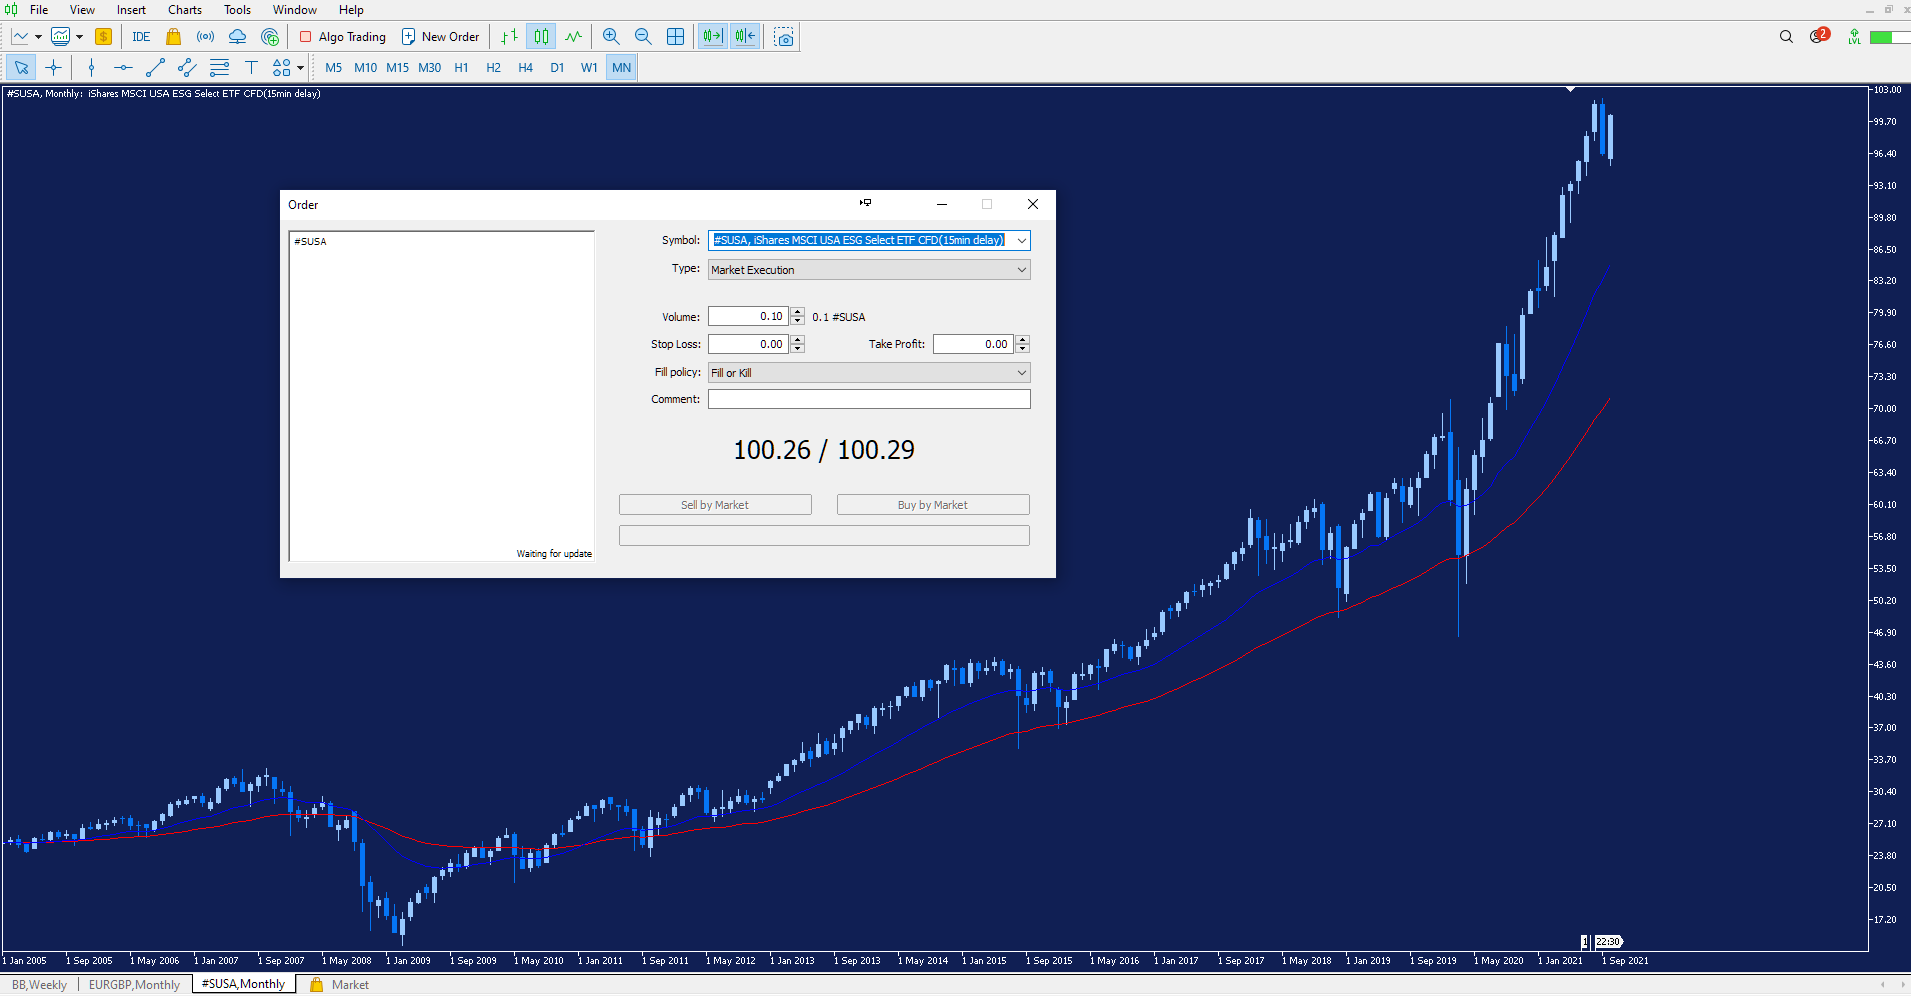The image size is (1911, 996).
Task: Open the VPS cloud hosting icon
Action: 237,37
